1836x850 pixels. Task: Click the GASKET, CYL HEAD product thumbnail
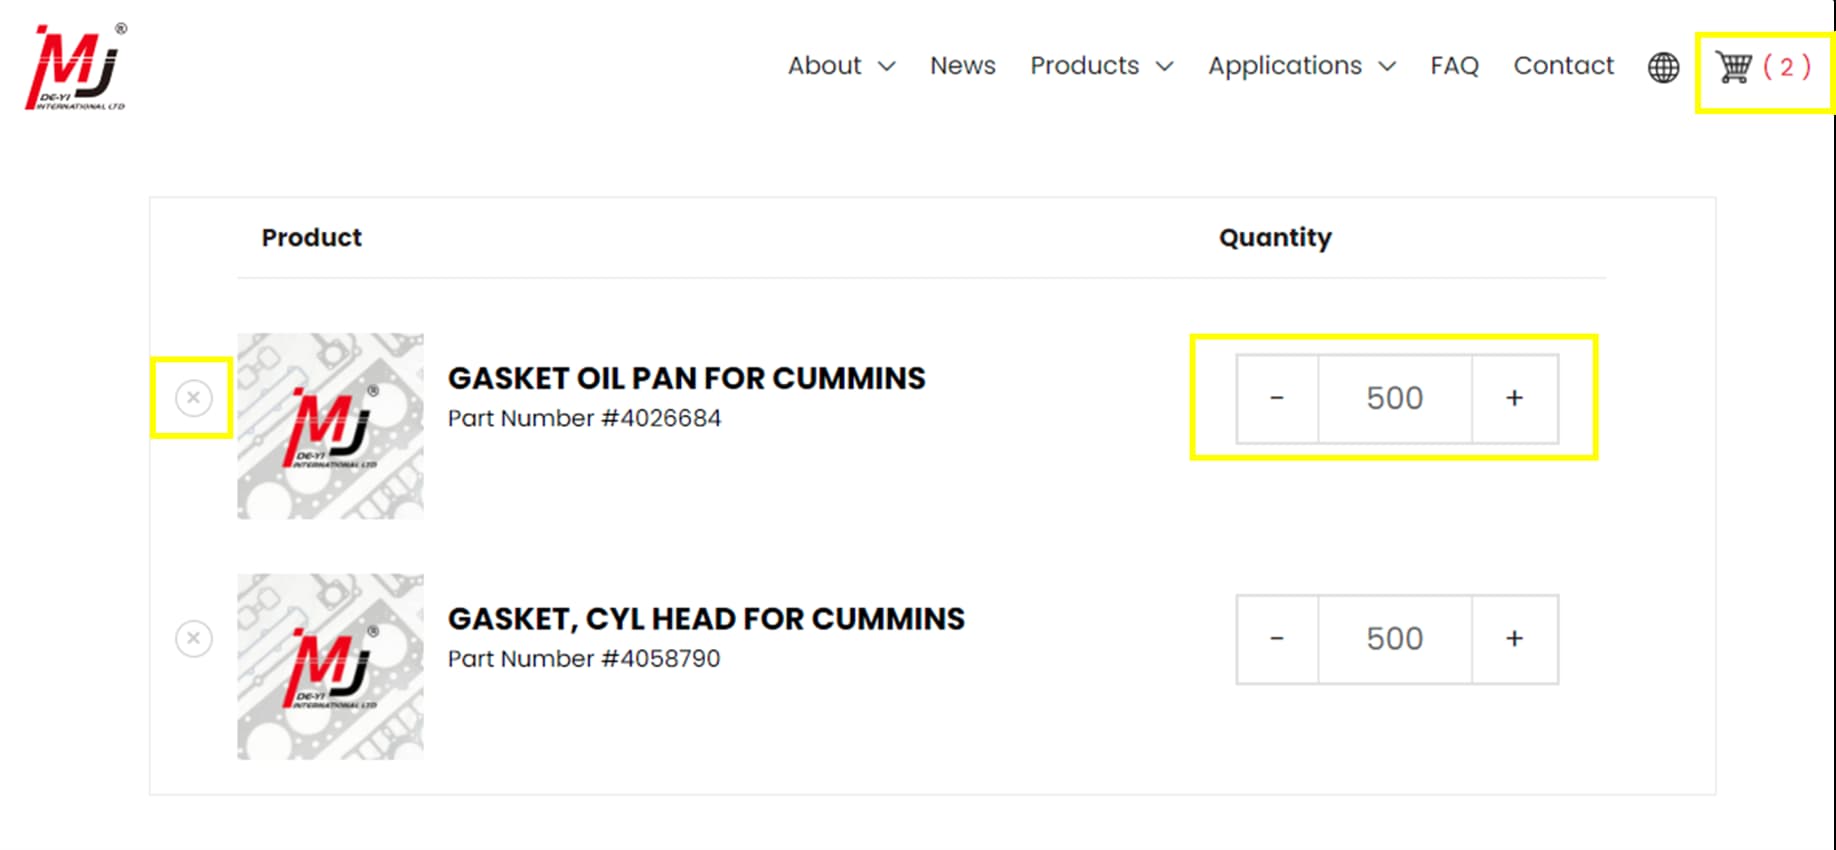(x=331, y=665)
